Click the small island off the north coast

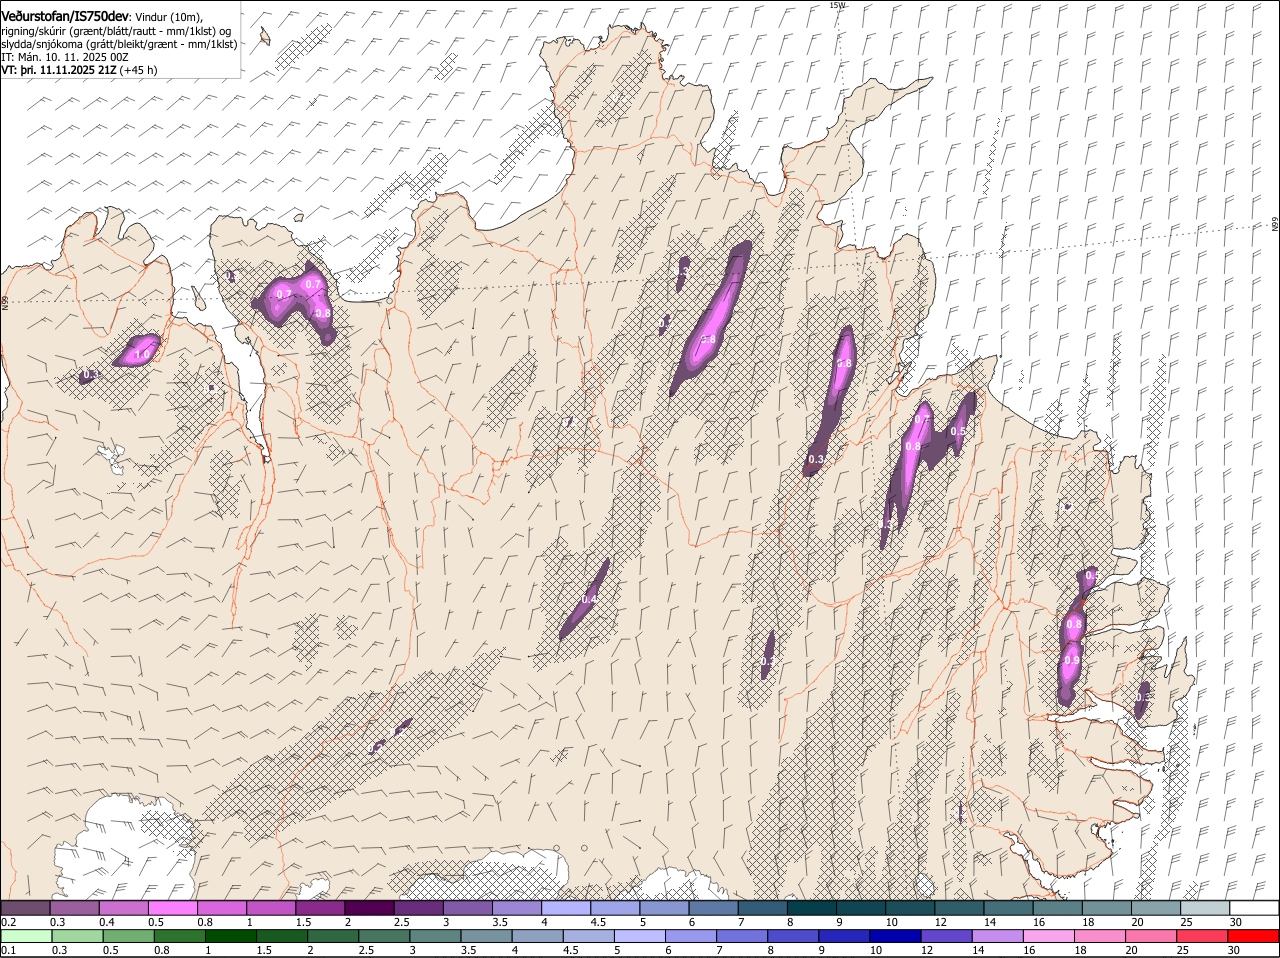(264, 36)
